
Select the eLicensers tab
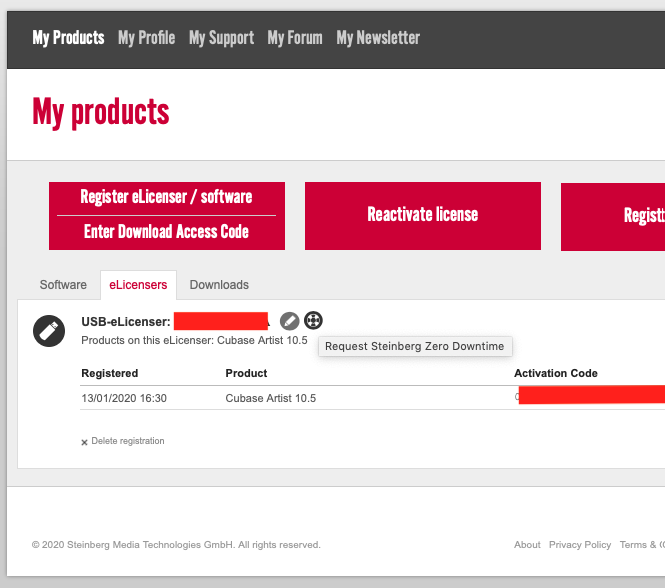click(138, 285)
